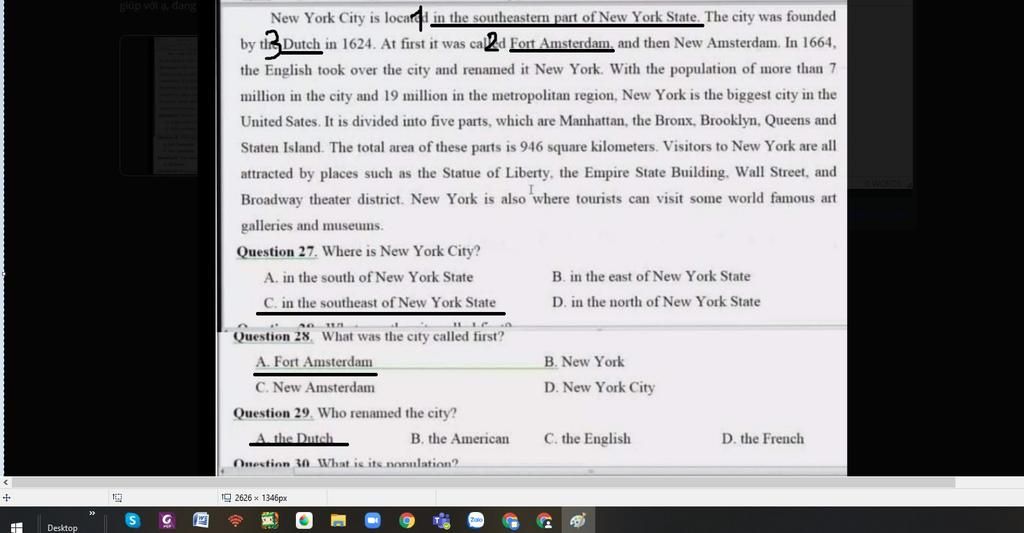Viewport: 1024px width, 533px height.
Task: Open Zalo from the taskbar
Action: [475, 521]
